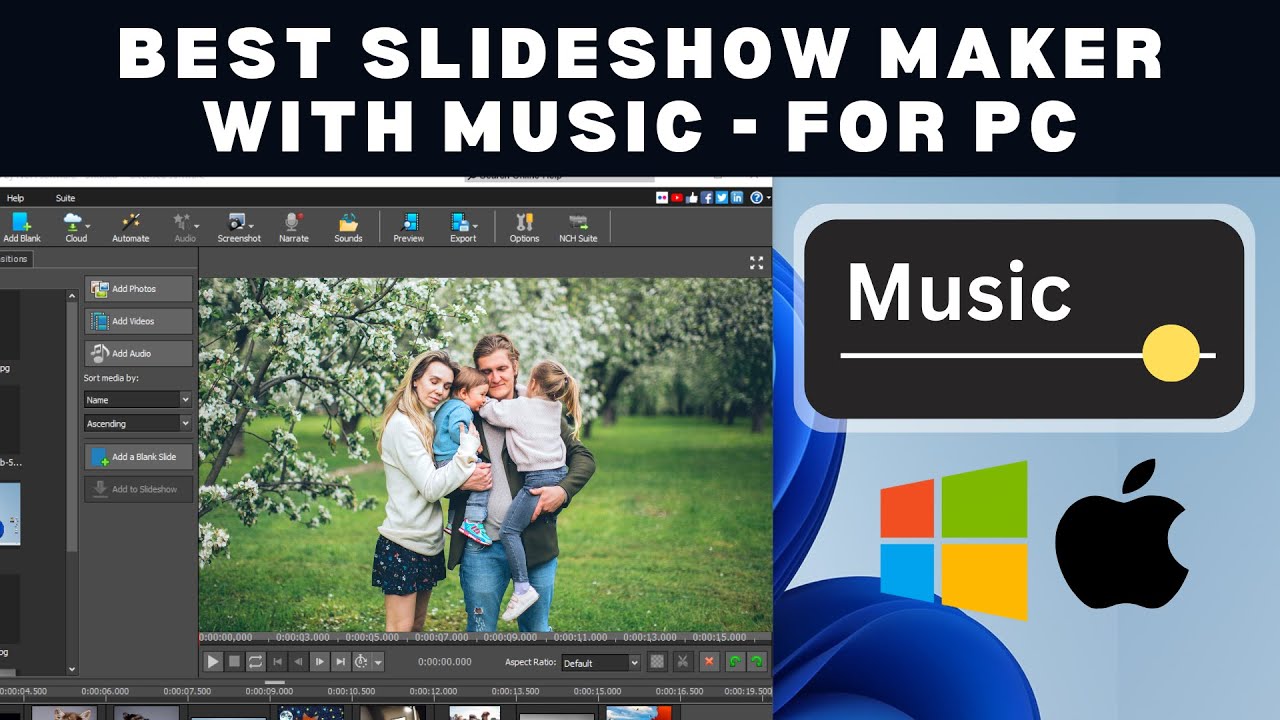Screen dimensions: 1280x720
Task: Open Export options via the Export icon
Action: click(458, 220)
